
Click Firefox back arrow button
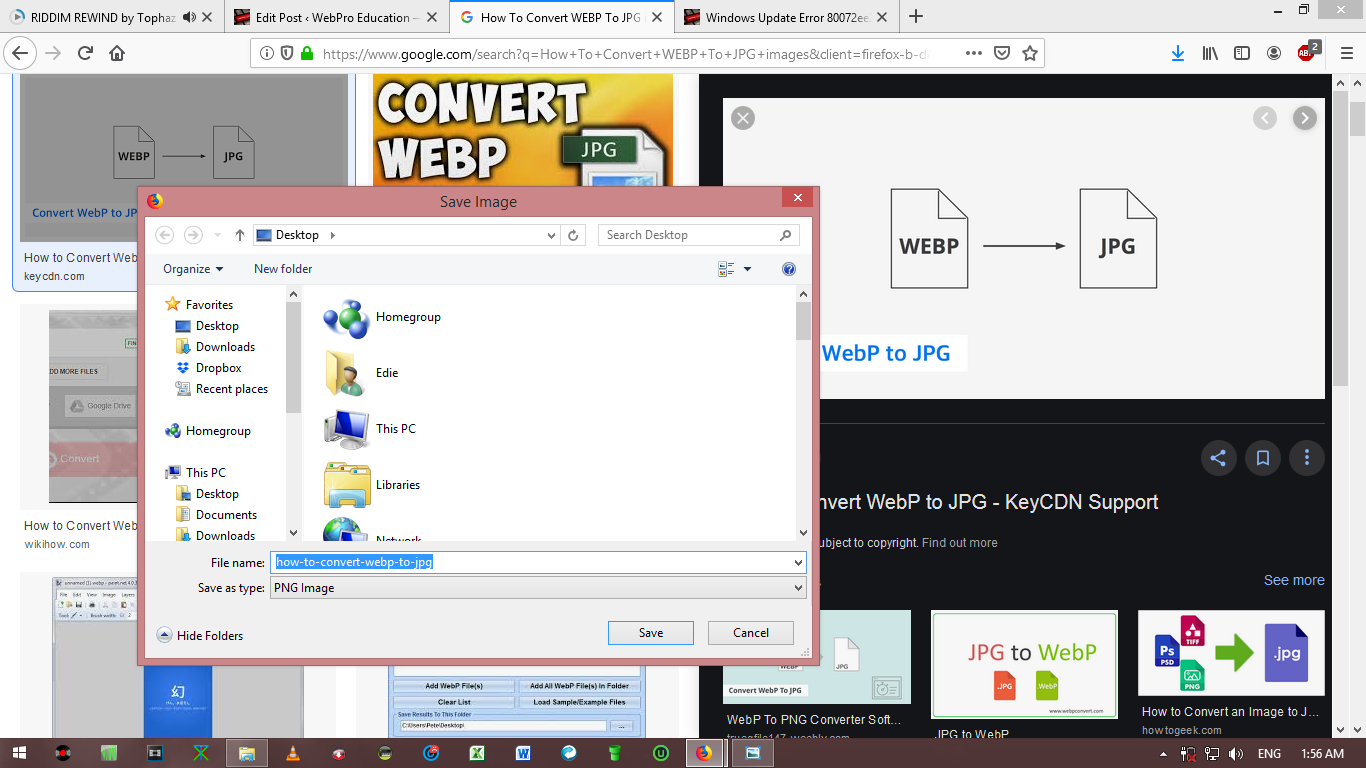21,53
